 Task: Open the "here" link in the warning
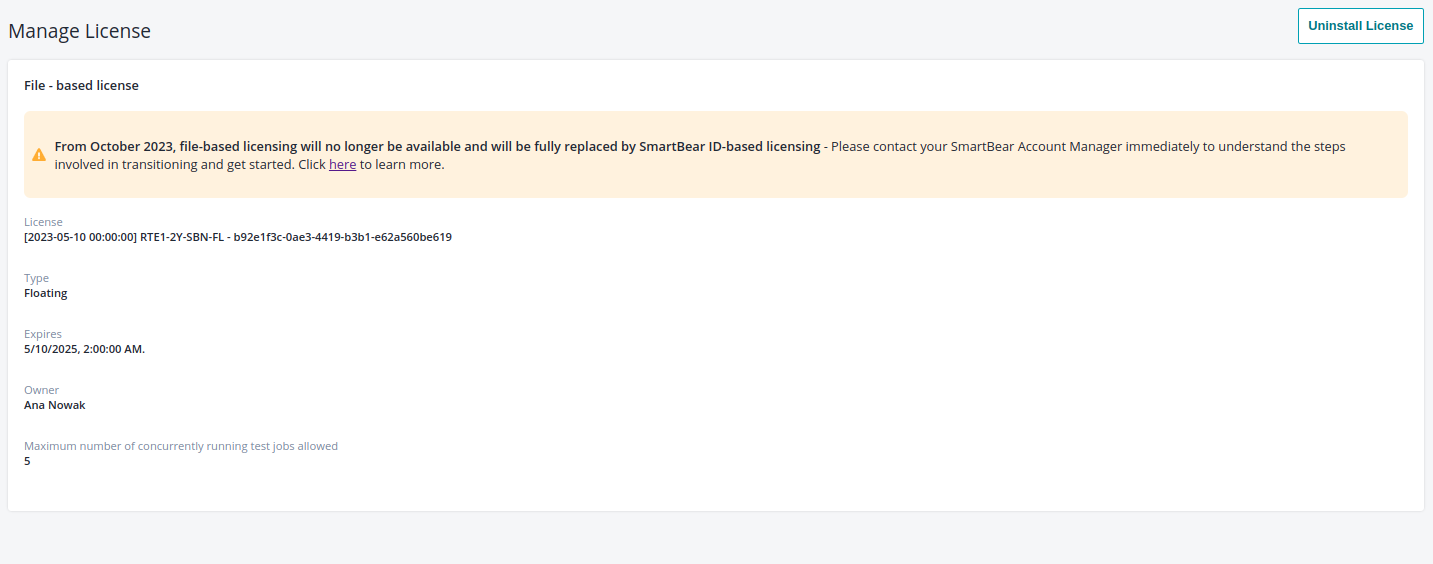tap(342, 165)
